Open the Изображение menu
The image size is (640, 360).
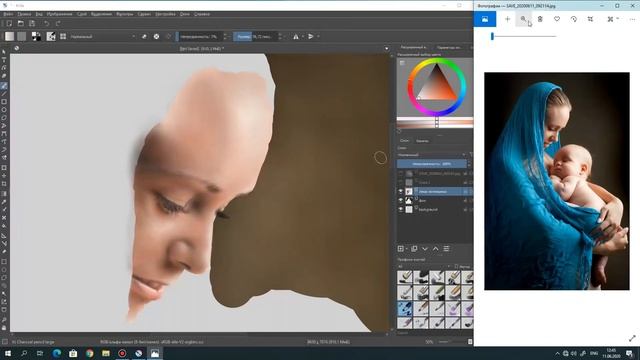tap(60, 14)
